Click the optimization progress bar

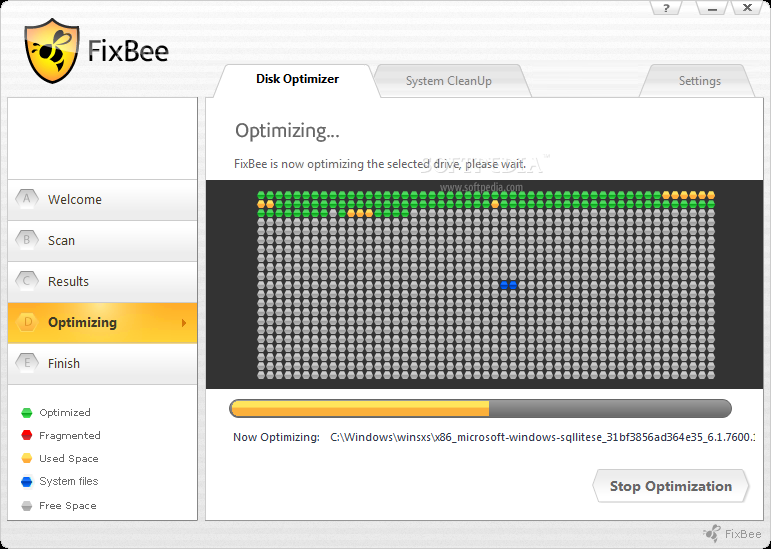coord(480,408)
